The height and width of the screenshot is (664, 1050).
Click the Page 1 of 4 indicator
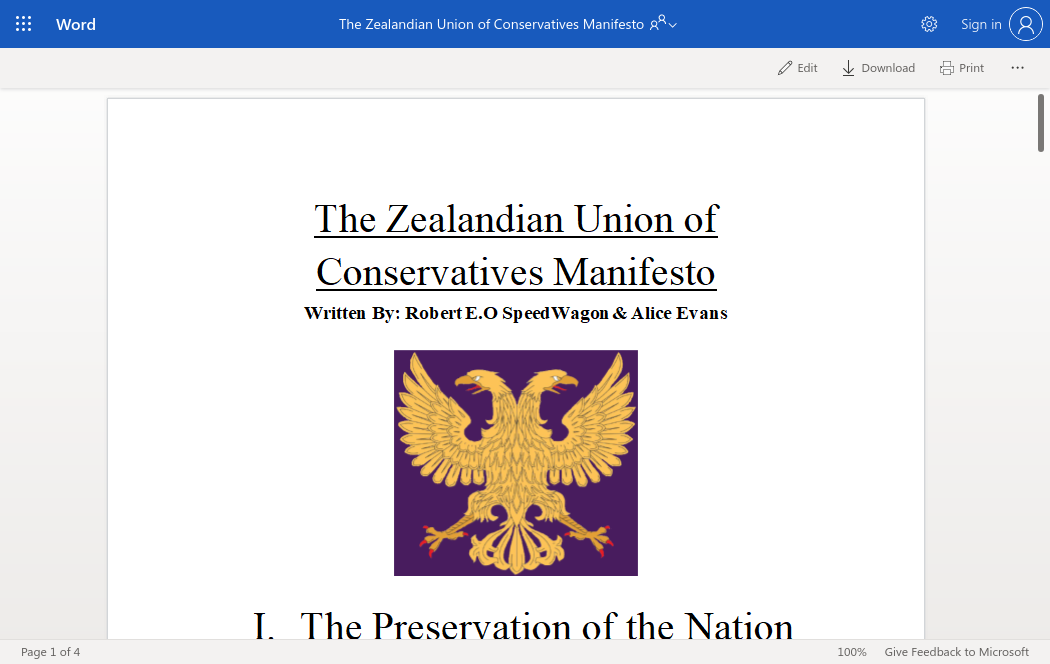[50, 652]
